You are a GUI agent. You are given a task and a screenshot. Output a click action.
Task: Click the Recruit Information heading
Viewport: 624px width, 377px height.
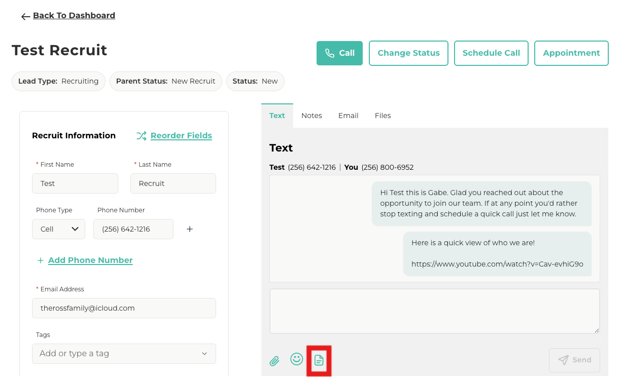point(74,136)
